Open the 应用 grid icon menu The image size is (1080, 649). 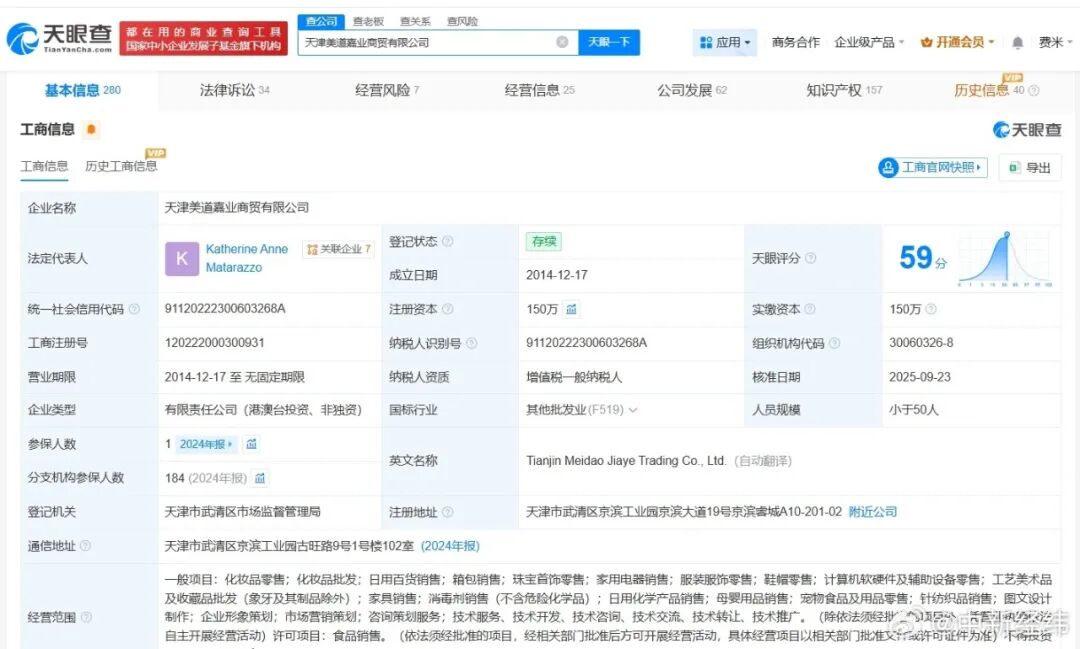click(705, 42)
